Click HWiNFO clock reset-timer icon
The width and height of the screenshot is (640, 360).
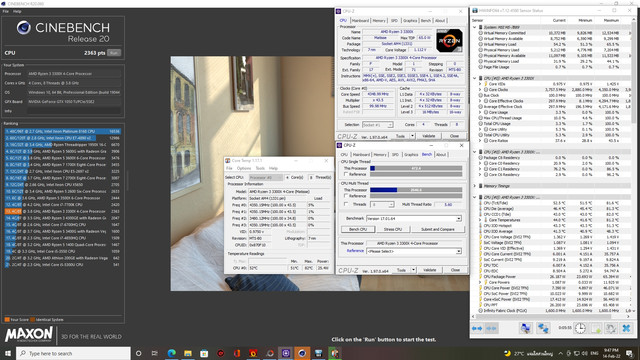tap(580, 328)
